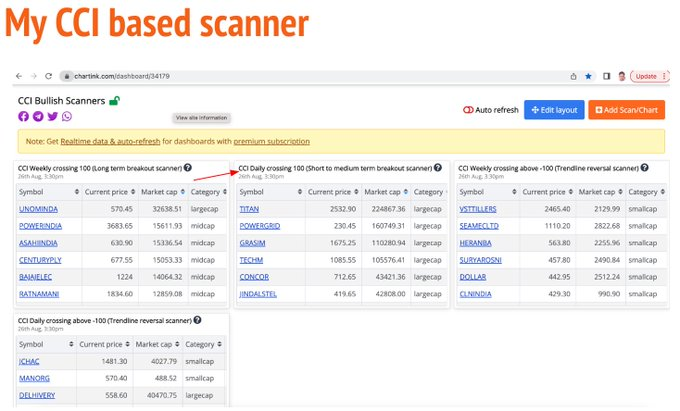Screen dimensions: 680x411
Task: Click the chartink address bar URL
Action: (x=121, y=76)
